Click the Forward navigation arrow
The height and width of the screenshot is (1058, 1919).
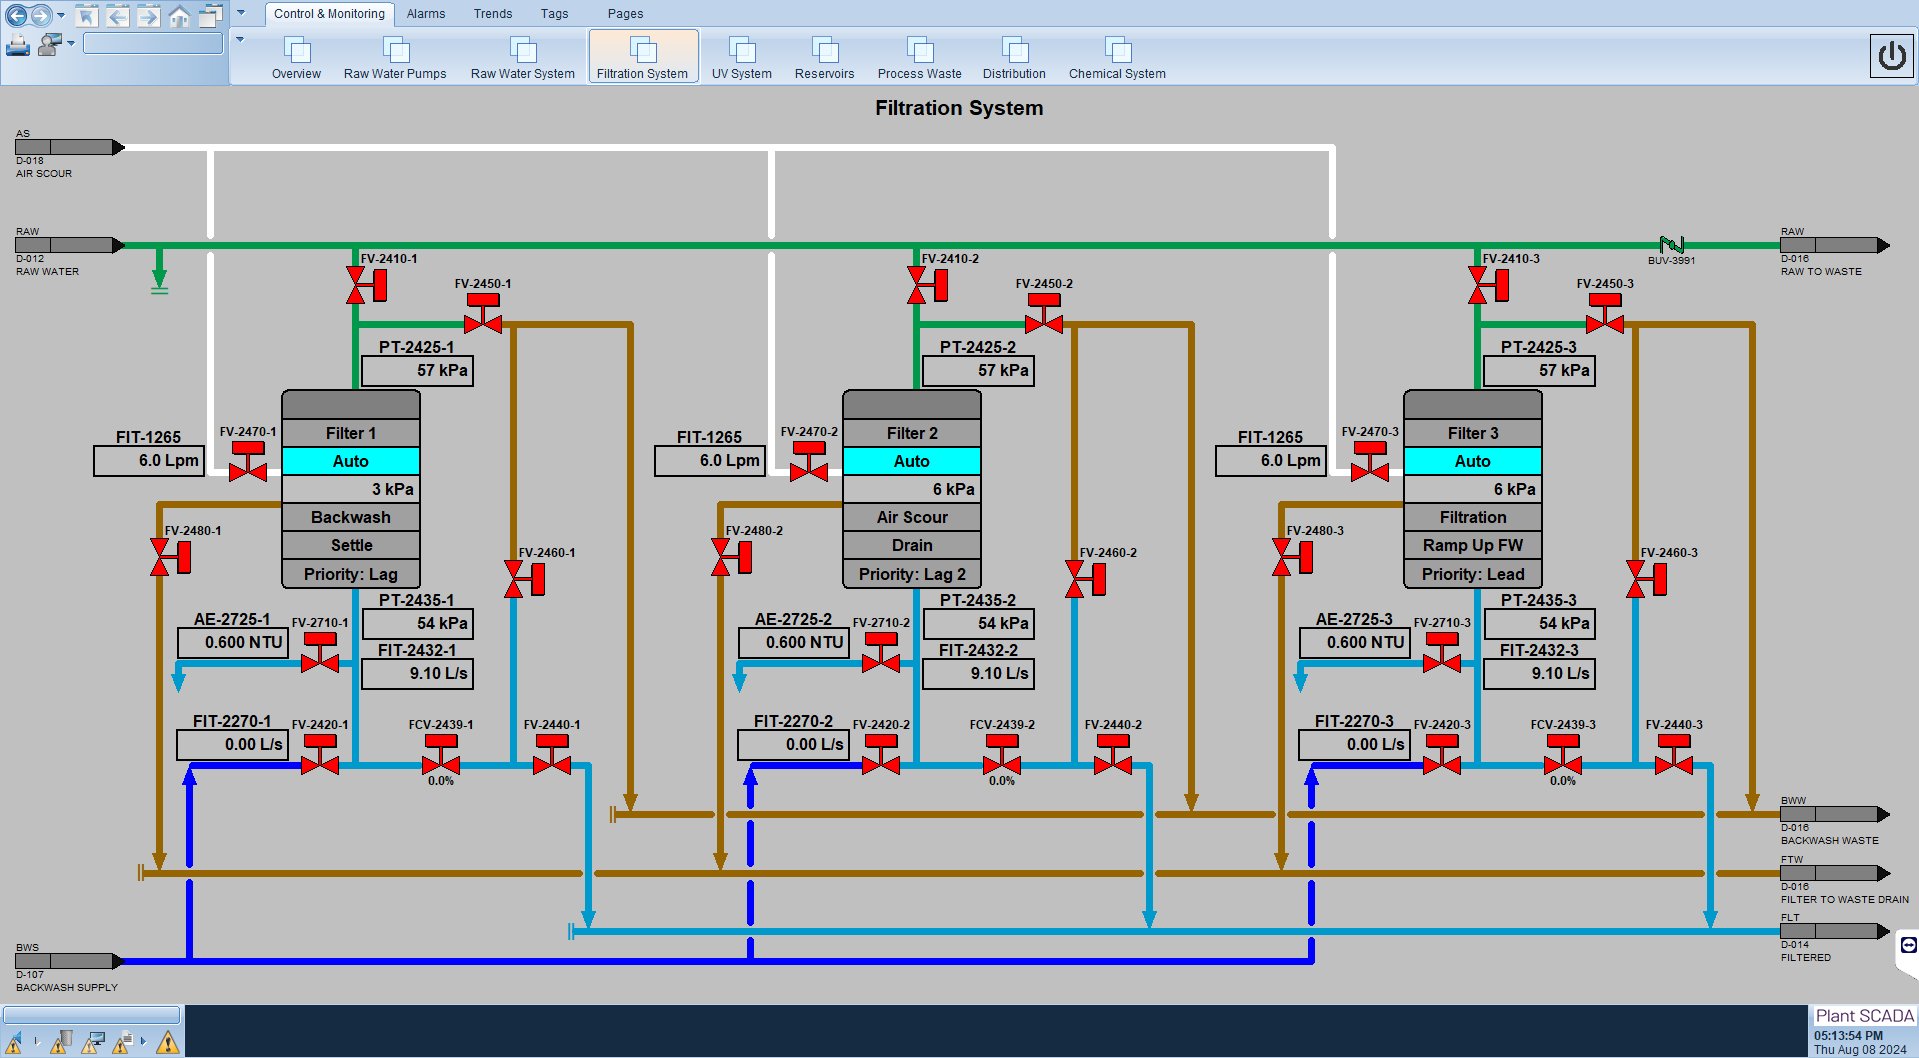[40, 15]
